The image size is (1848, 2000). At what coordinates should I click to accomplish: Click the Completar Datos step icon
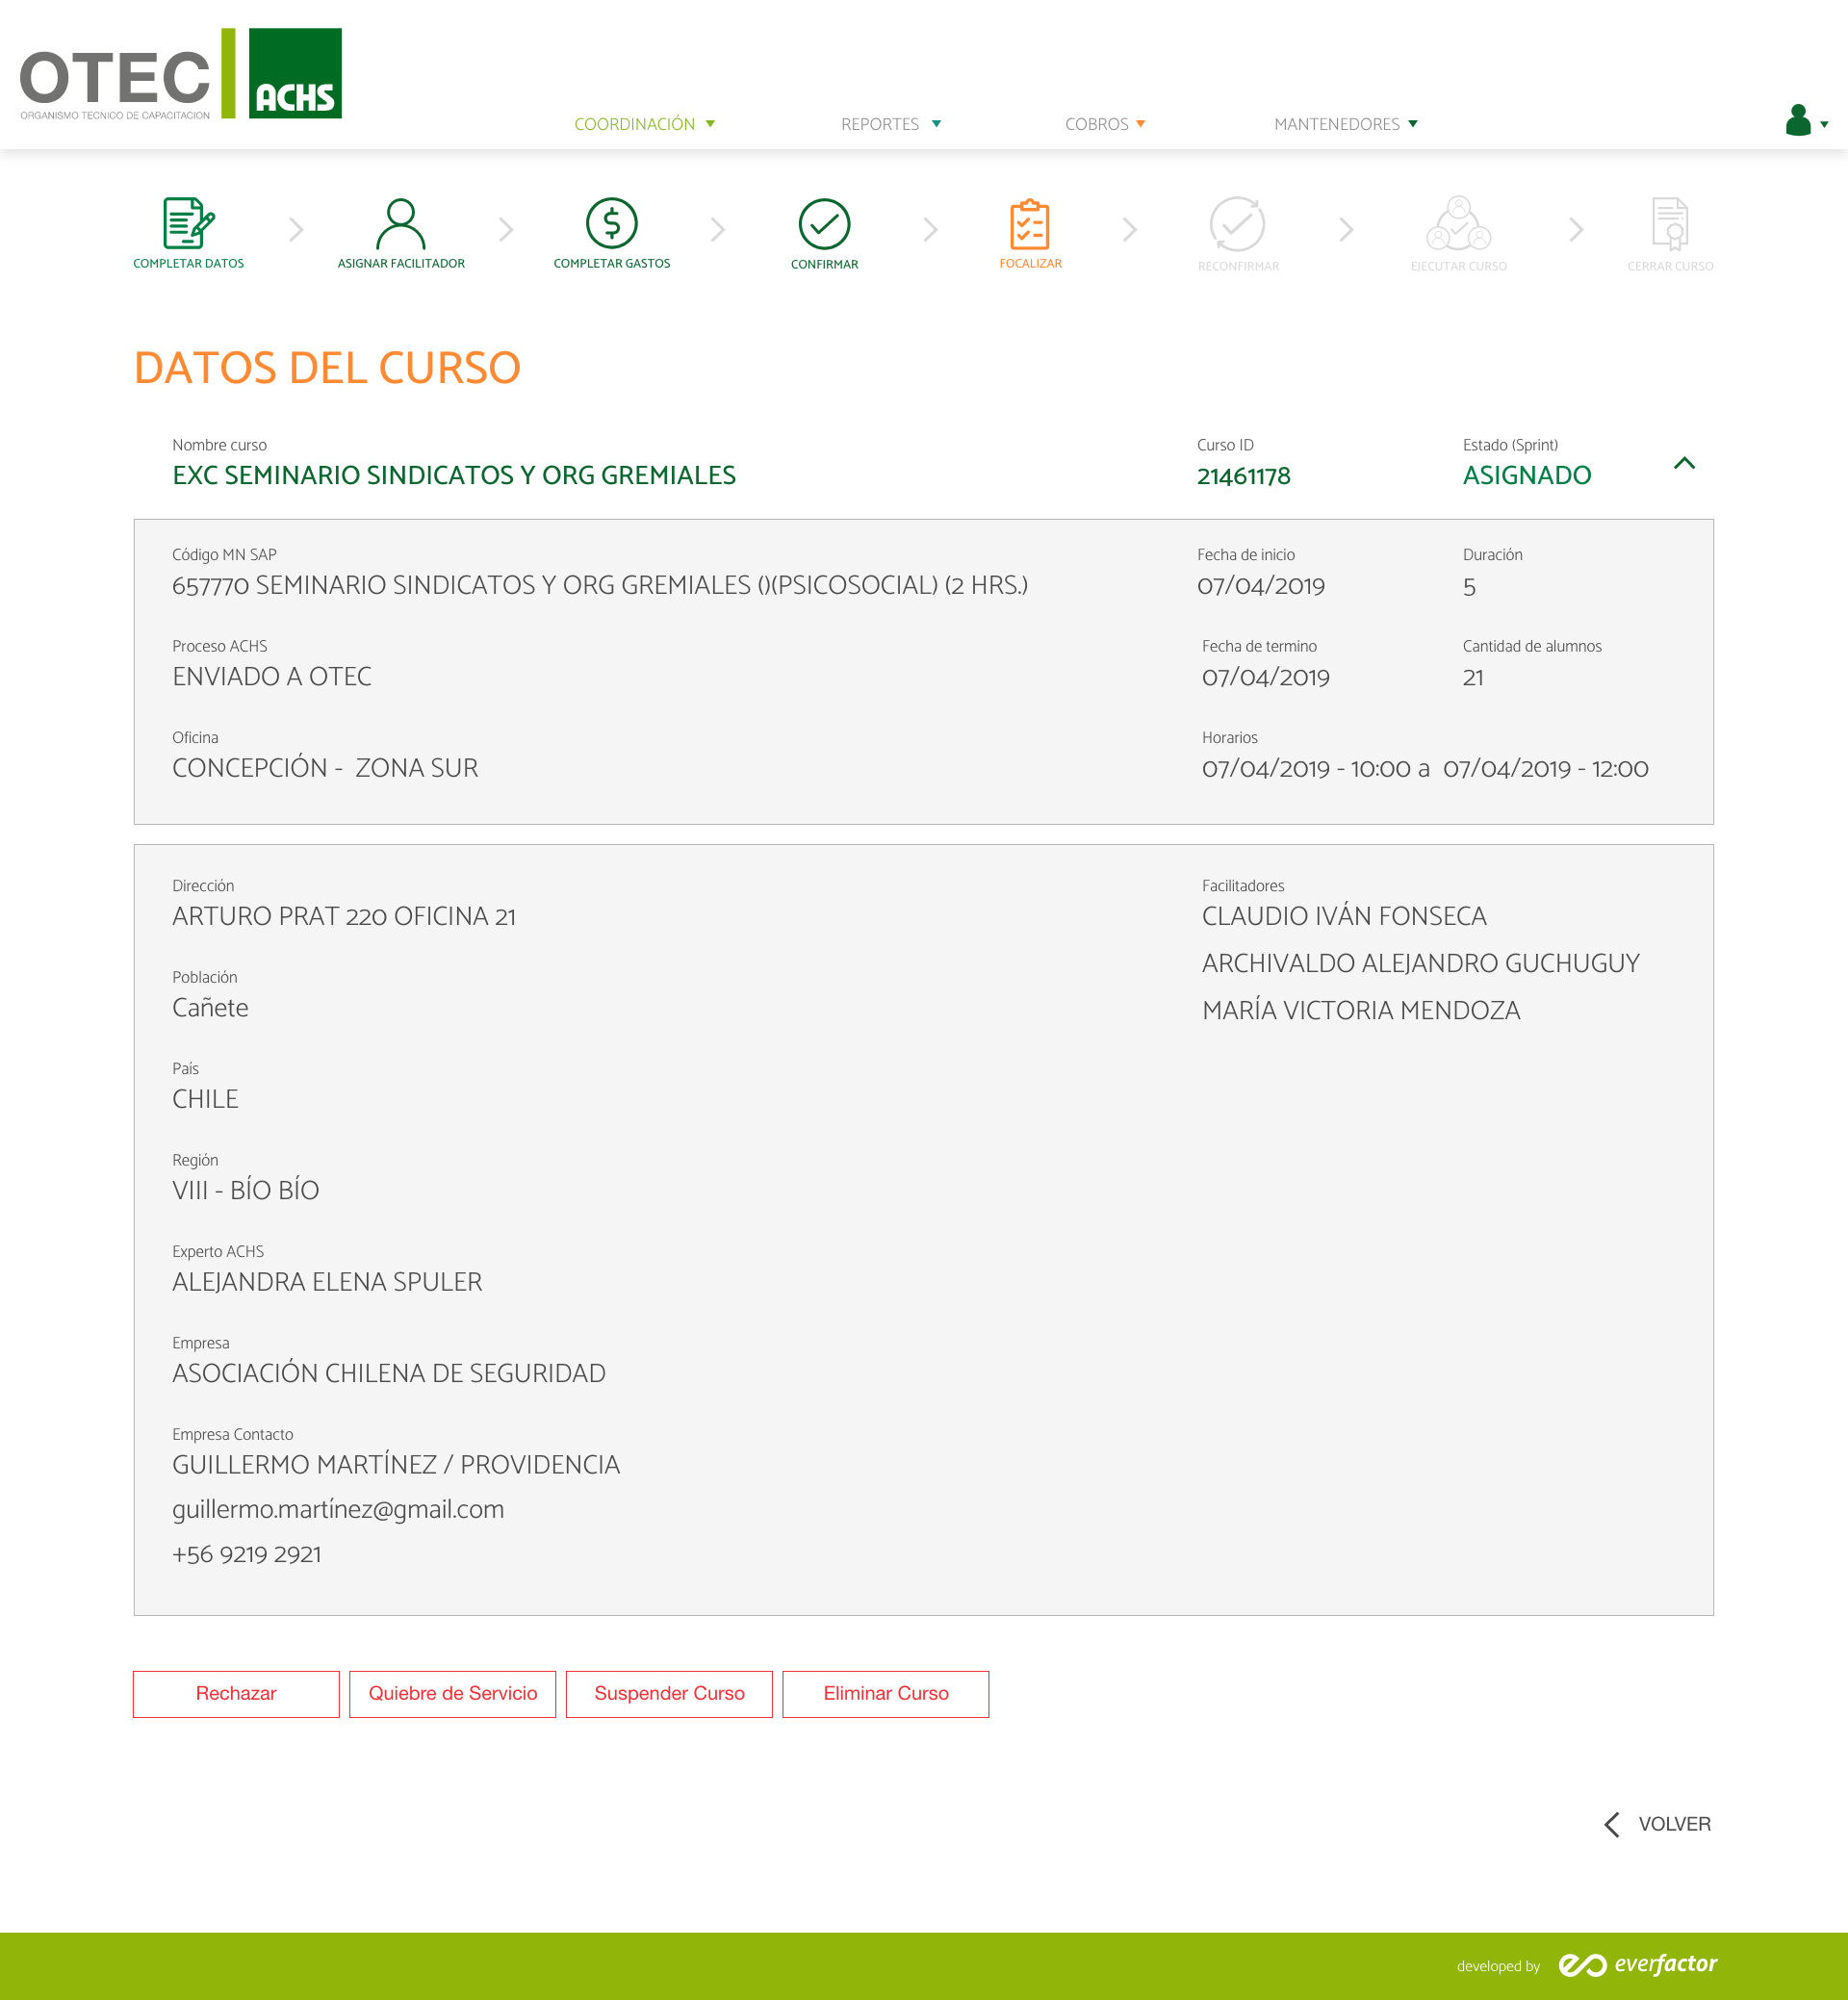point(188,222)
